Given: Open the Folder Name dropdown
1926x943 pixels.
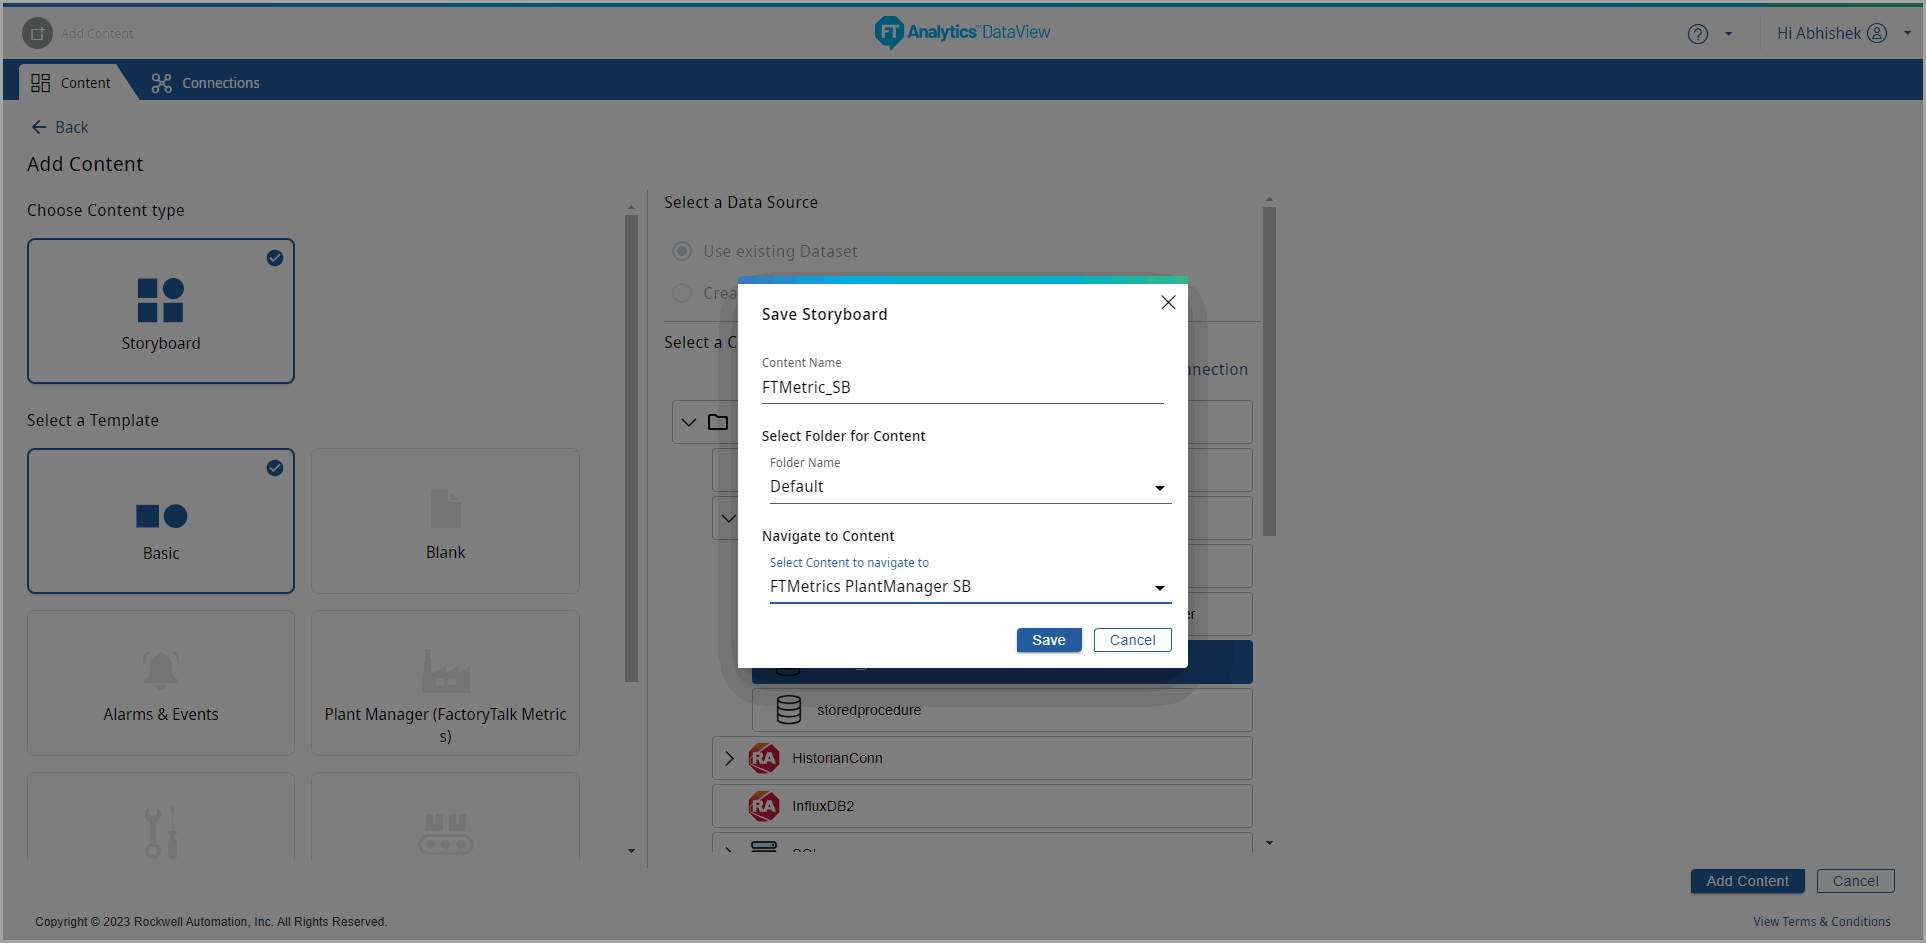Looking at the screenshot, I should [970, 487].
